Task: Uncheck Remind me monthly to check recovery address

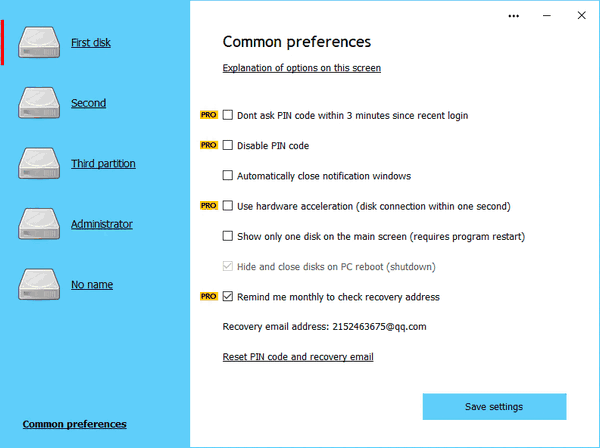Action: [x=228, y=297]
